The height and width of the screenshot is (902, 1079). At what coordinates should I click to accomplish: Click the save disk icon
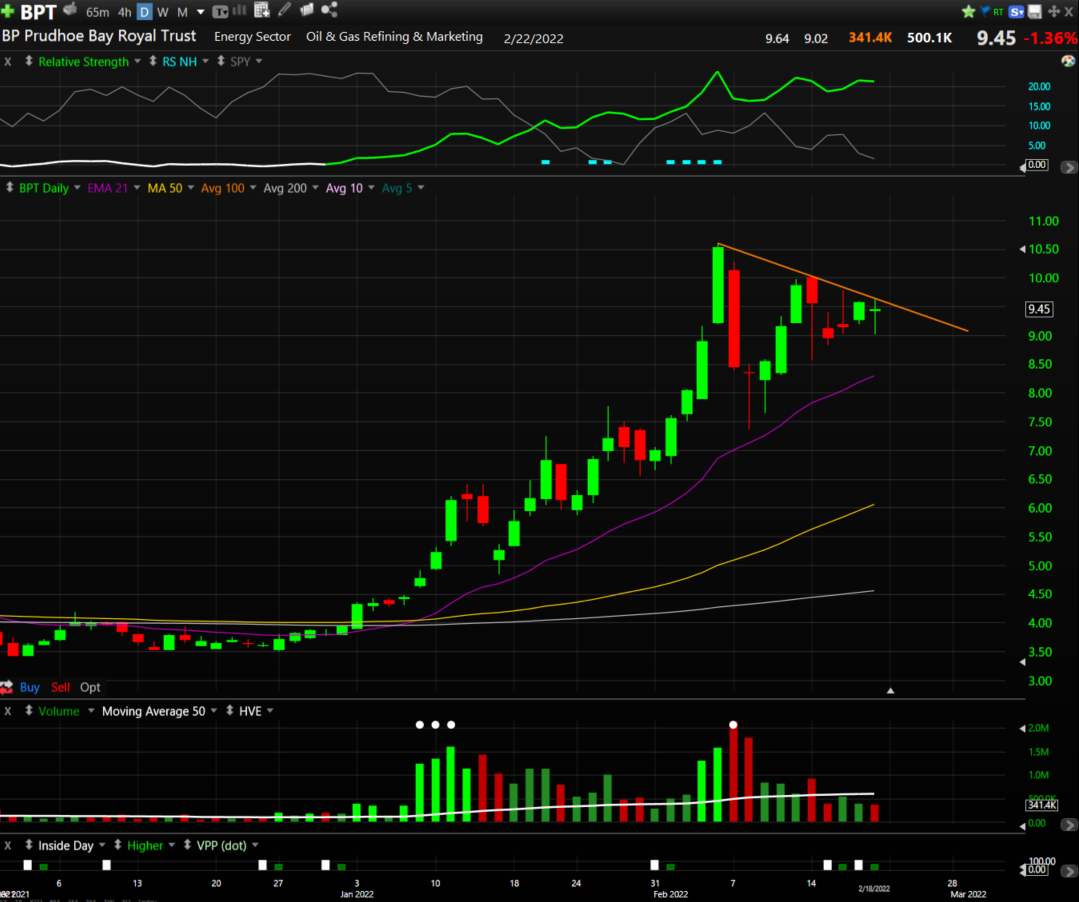click(1035, 12)
